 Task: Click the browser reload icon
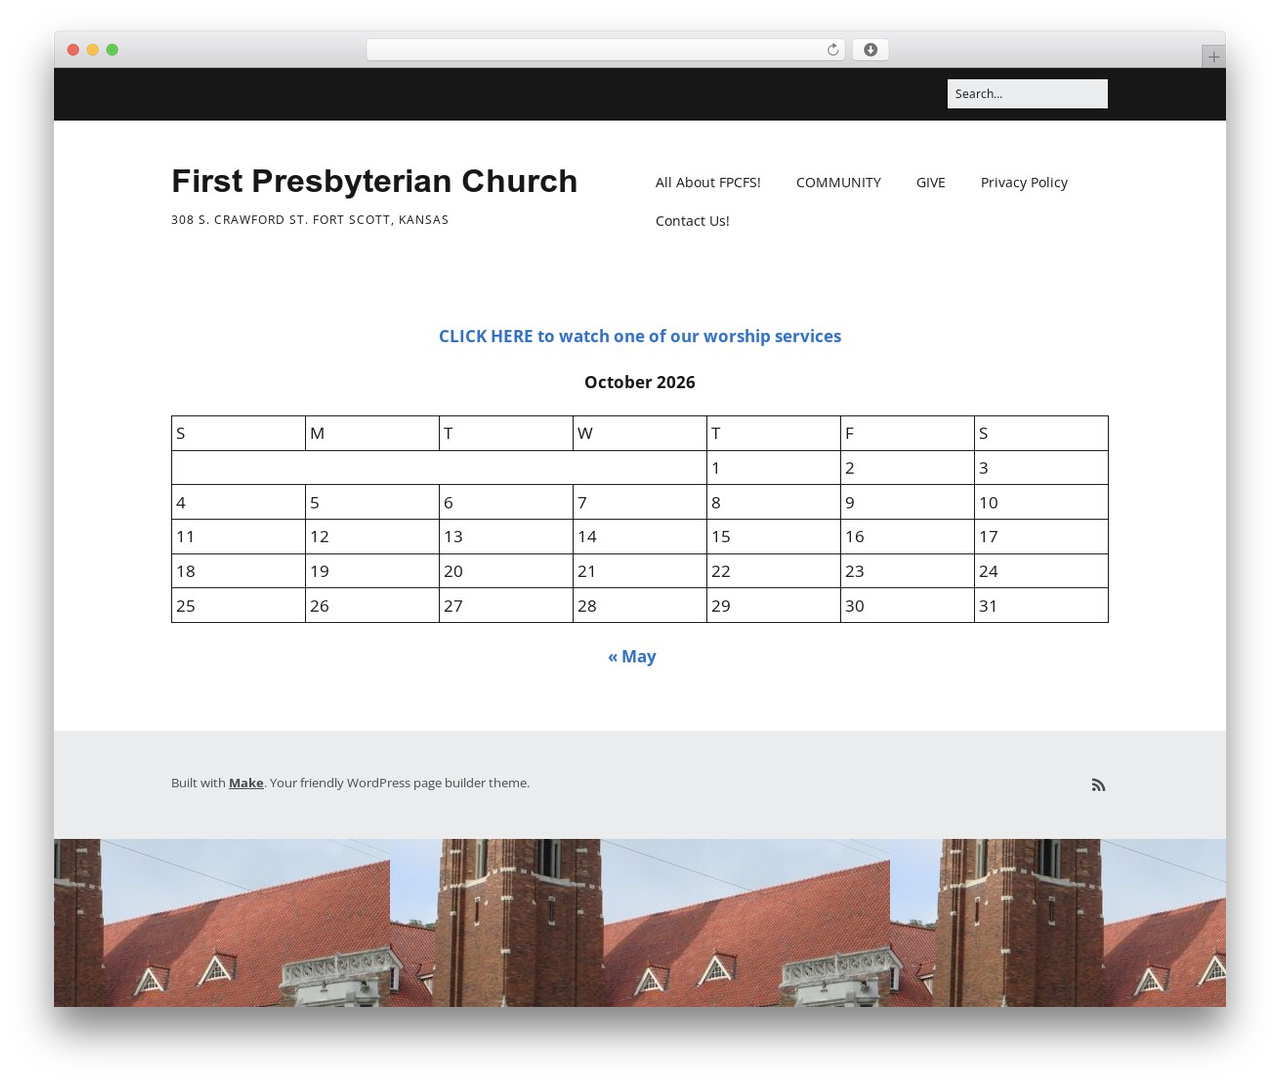[x=833, y=50]
